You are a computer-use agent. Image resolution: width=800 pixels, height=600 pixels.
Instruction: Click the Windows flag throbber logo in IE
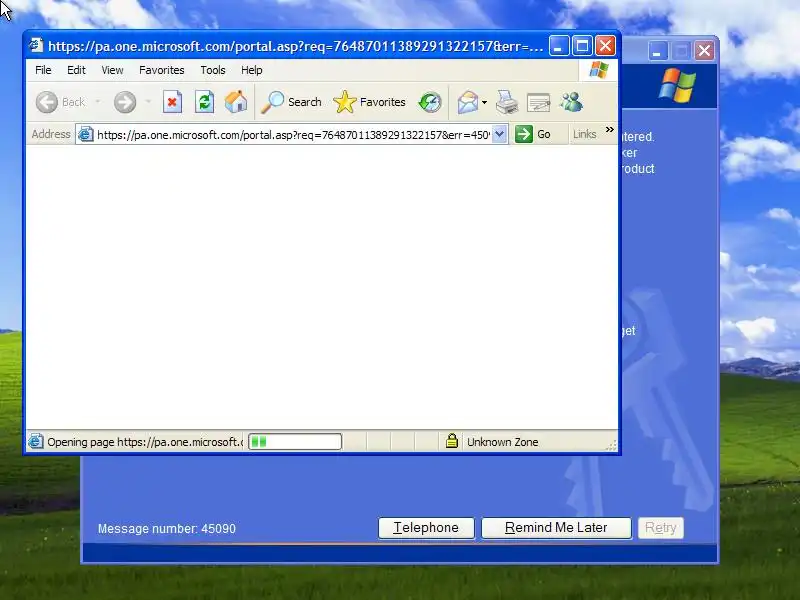[x=598, y=70]
